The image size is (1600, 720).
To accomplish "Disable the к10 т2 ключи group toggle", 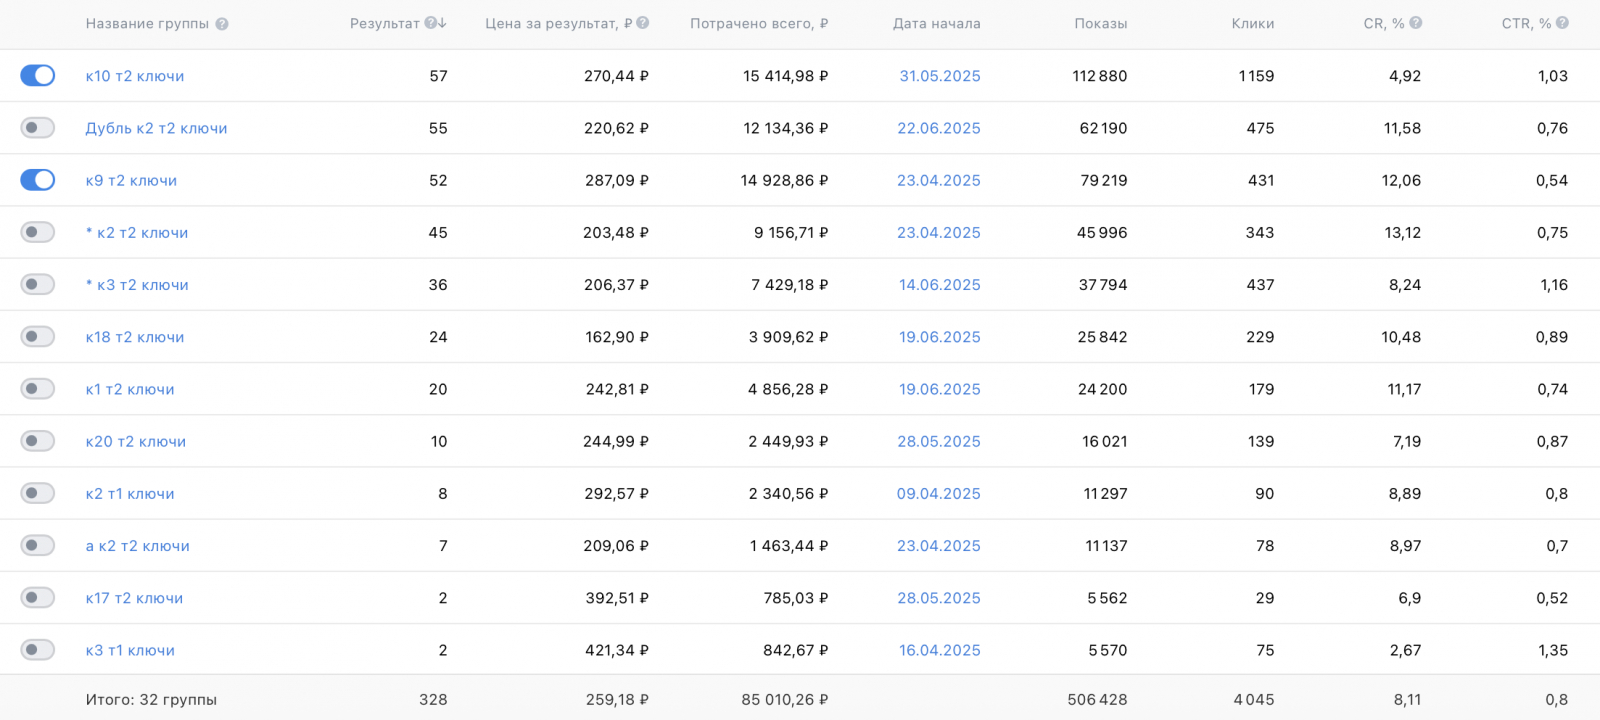I will [38, 76].
